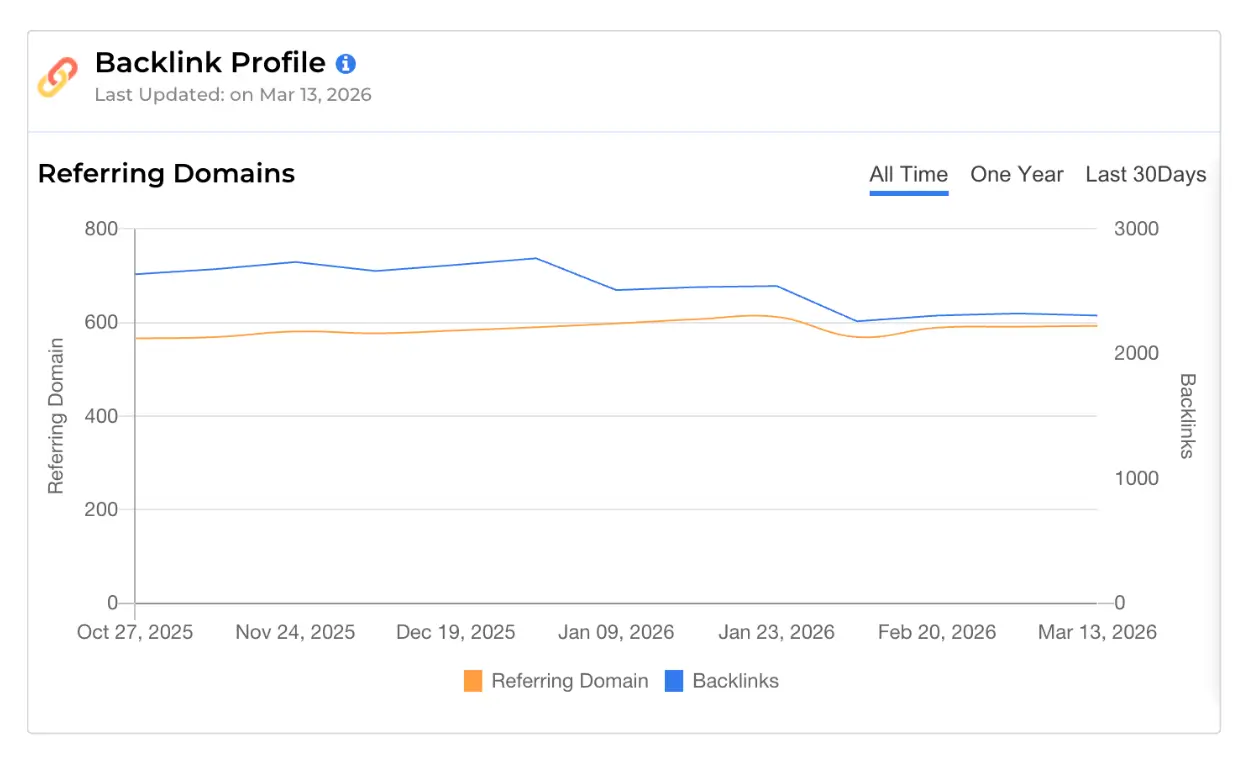Select the All Time tab
The width and height of the screenshot is (1248, 764).
tap(908, 173)
